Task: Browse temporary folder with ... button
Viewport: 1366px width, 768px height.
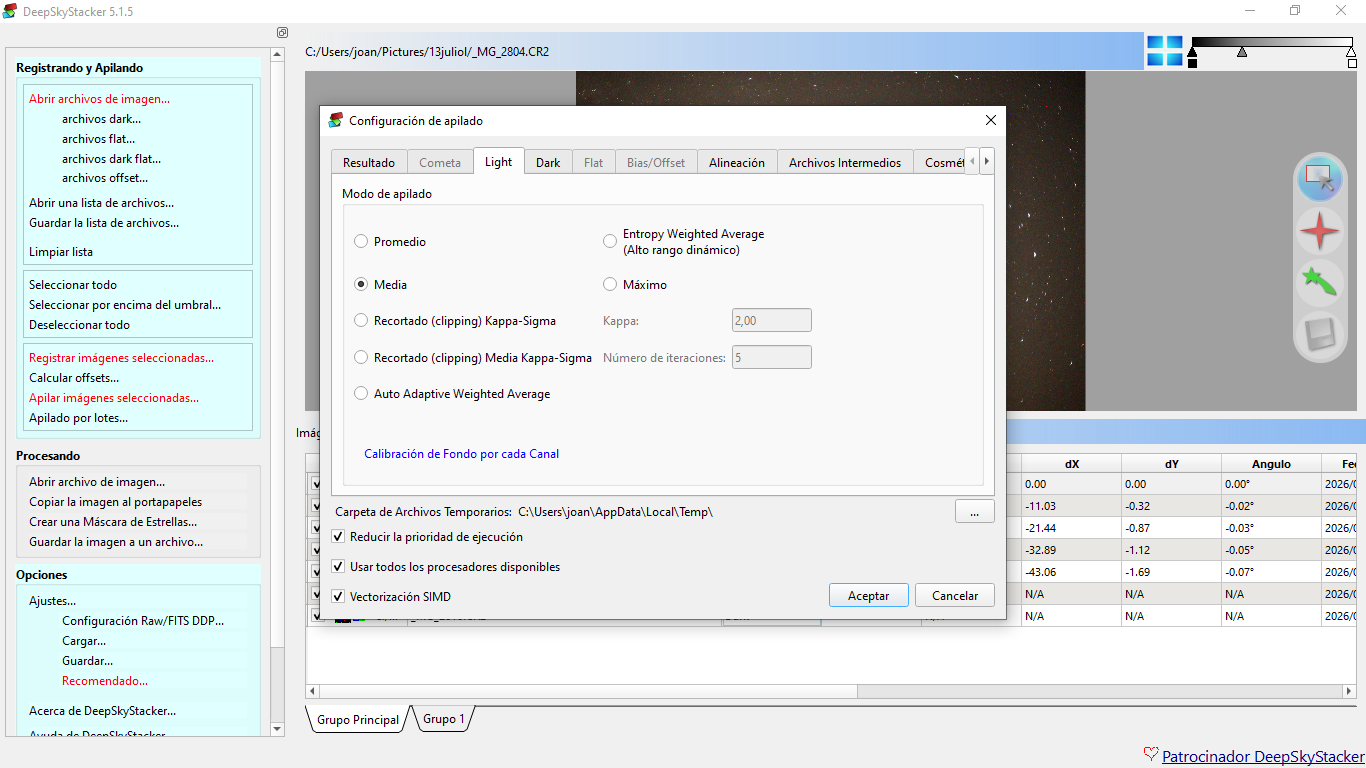Action: 974,512
